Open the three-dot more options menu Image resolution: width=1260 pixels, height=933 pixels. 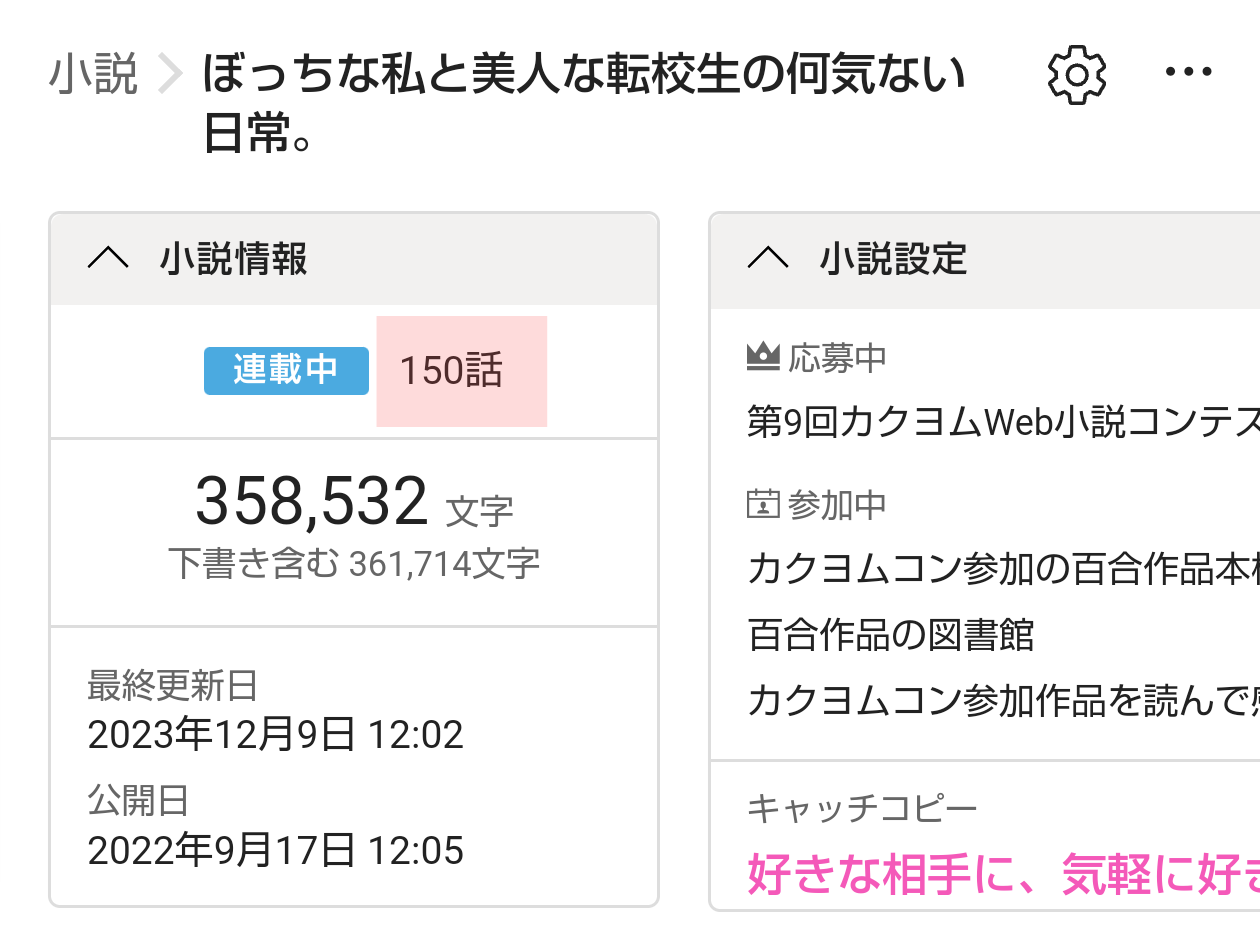(1189, 73)
